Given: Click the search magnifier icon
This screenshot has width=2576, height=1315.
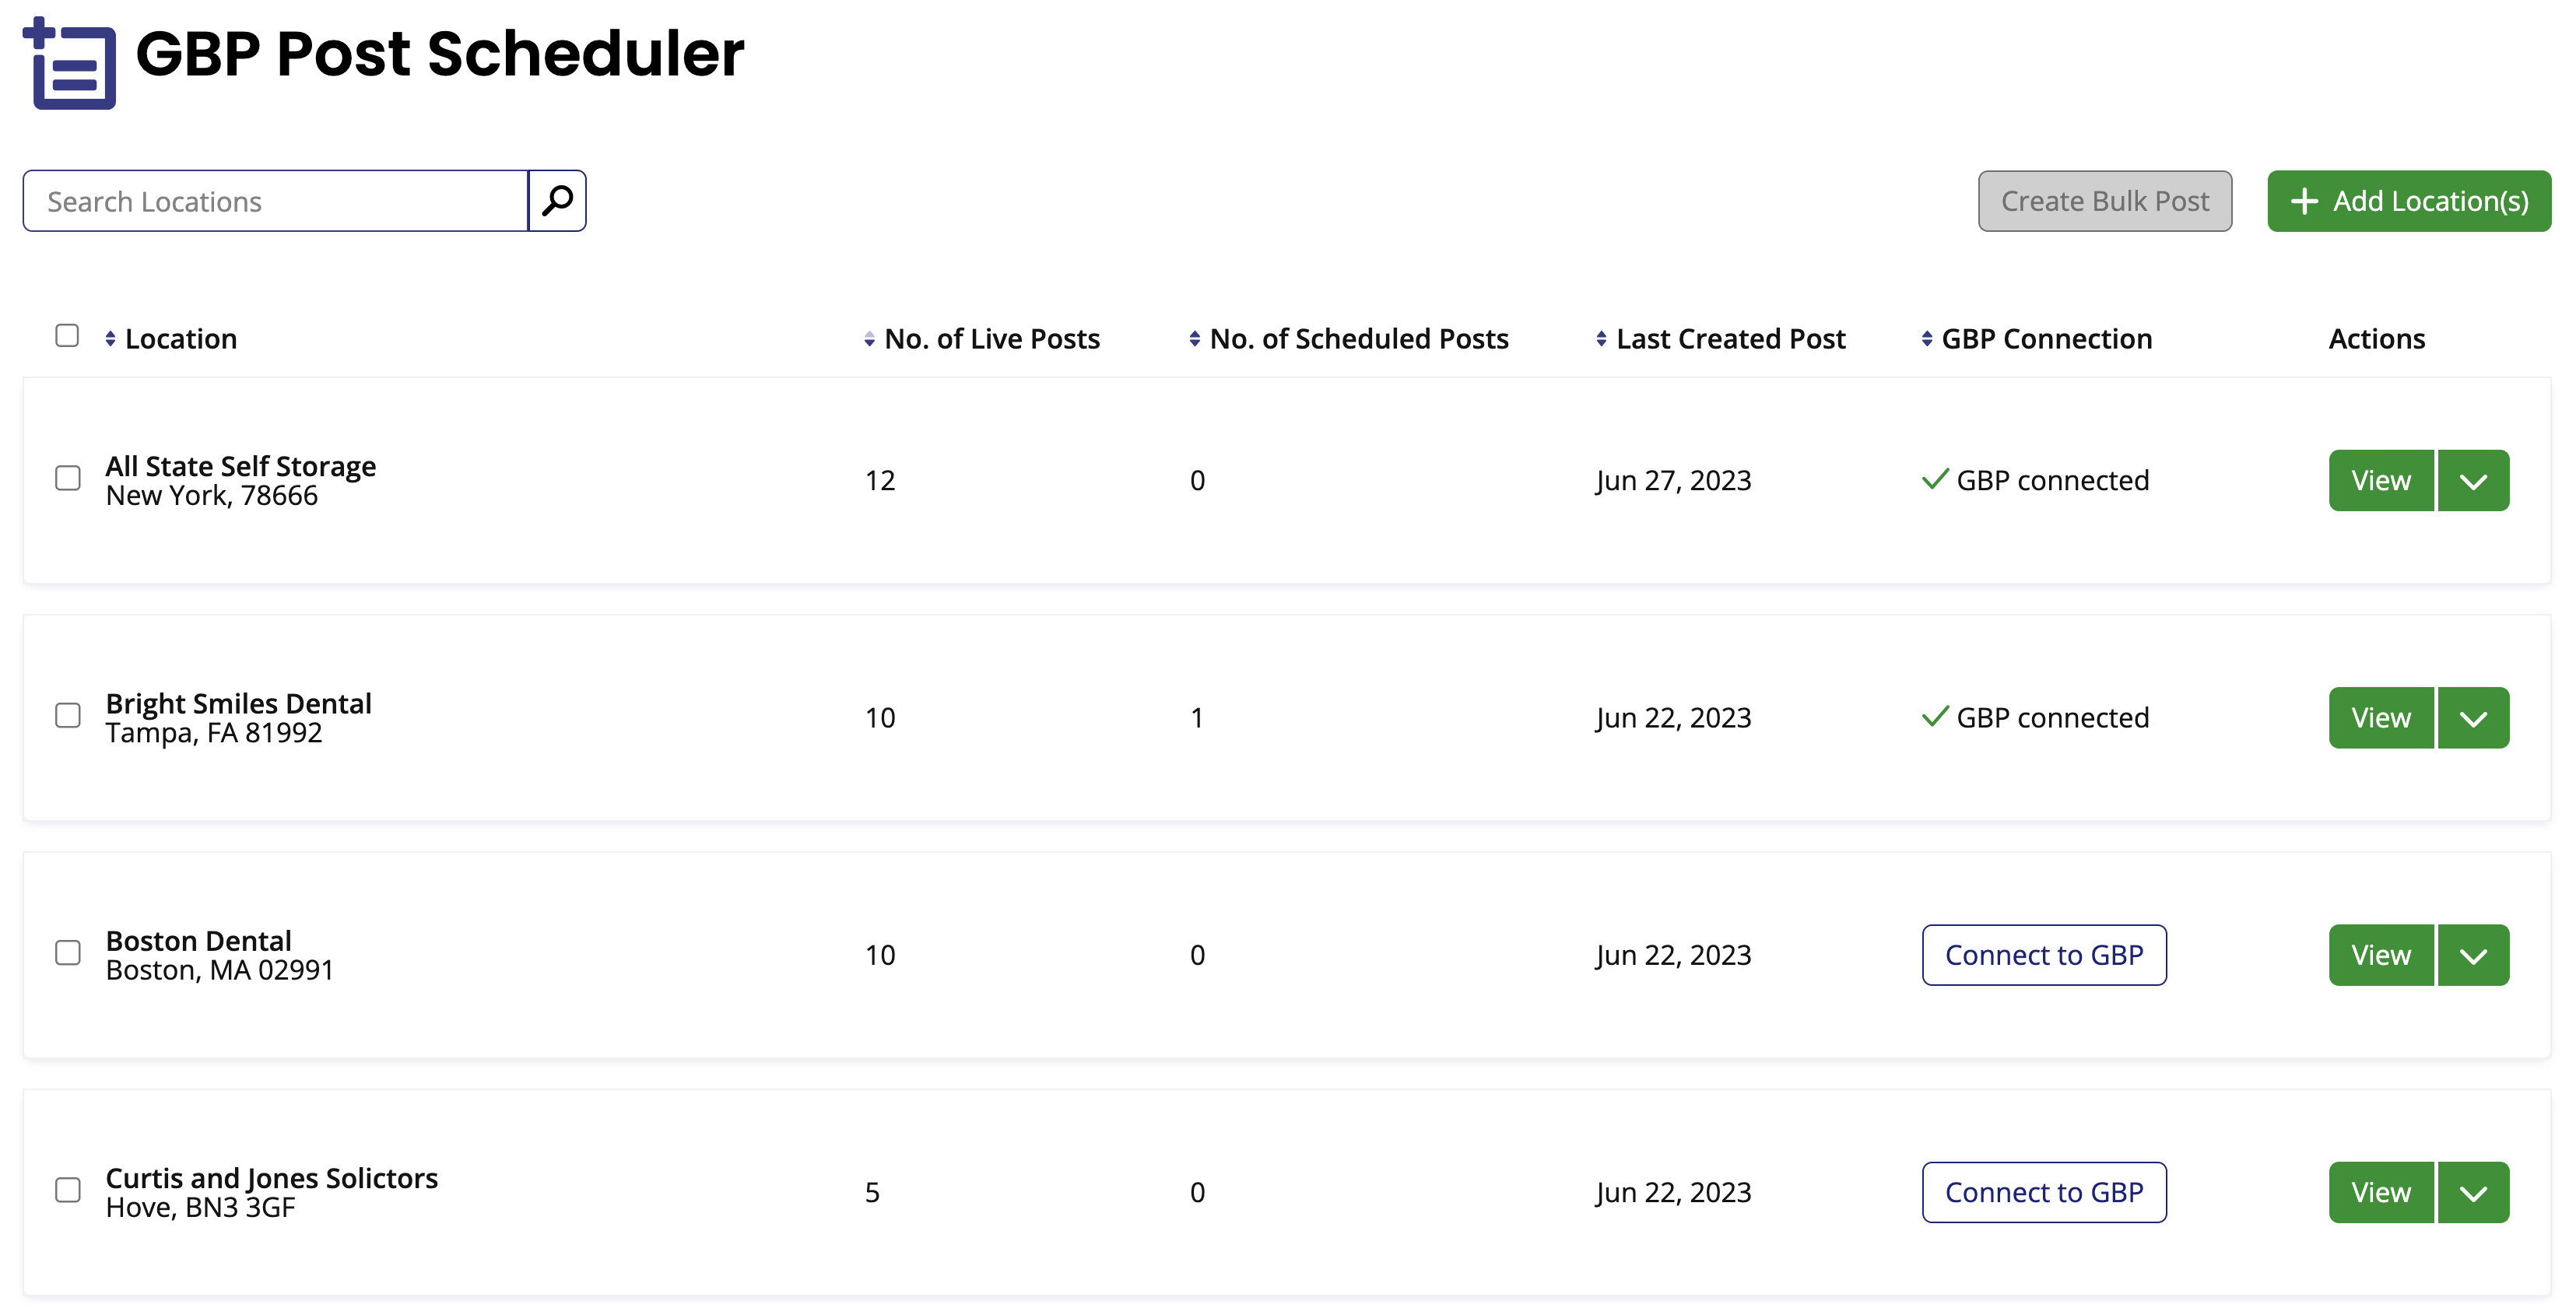Looking at the screenshot, I should [557, 200].
